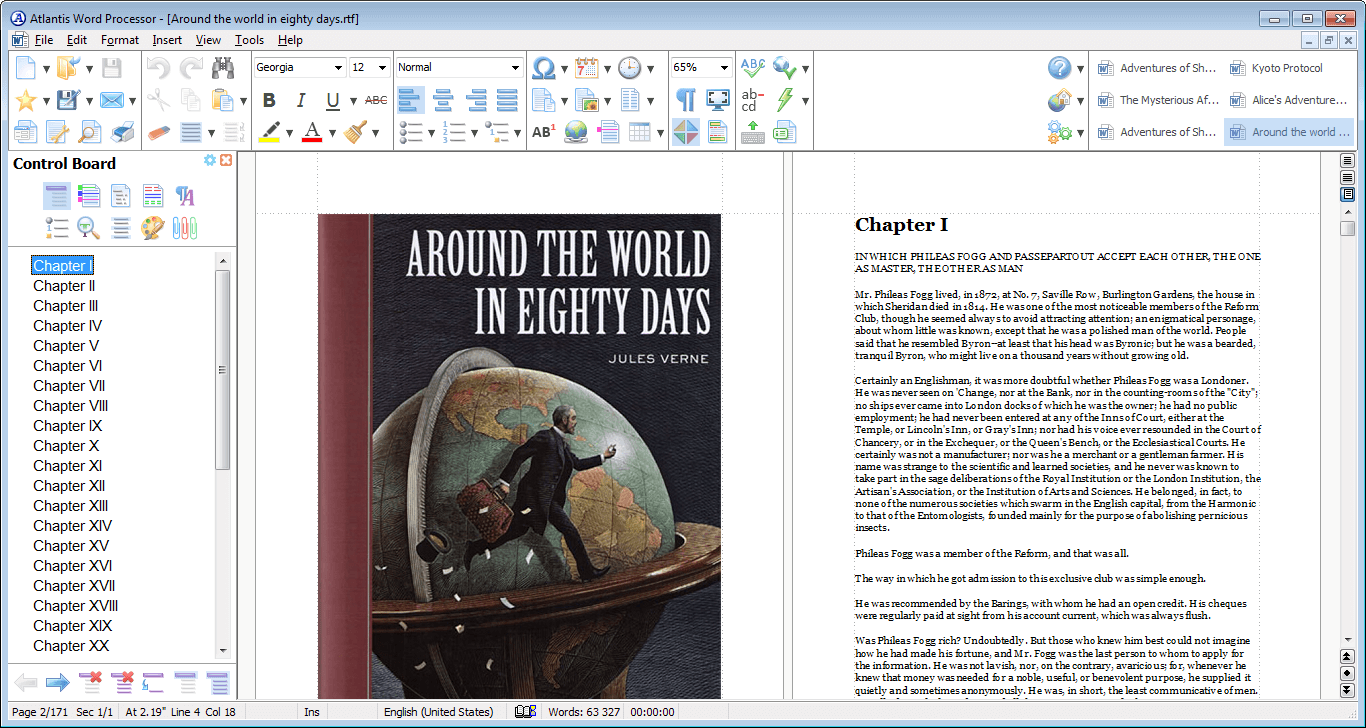Viewport: 1366px width, 728px height.
Task: Open the 65% zoom dropdown
Action: coord(724,68)
